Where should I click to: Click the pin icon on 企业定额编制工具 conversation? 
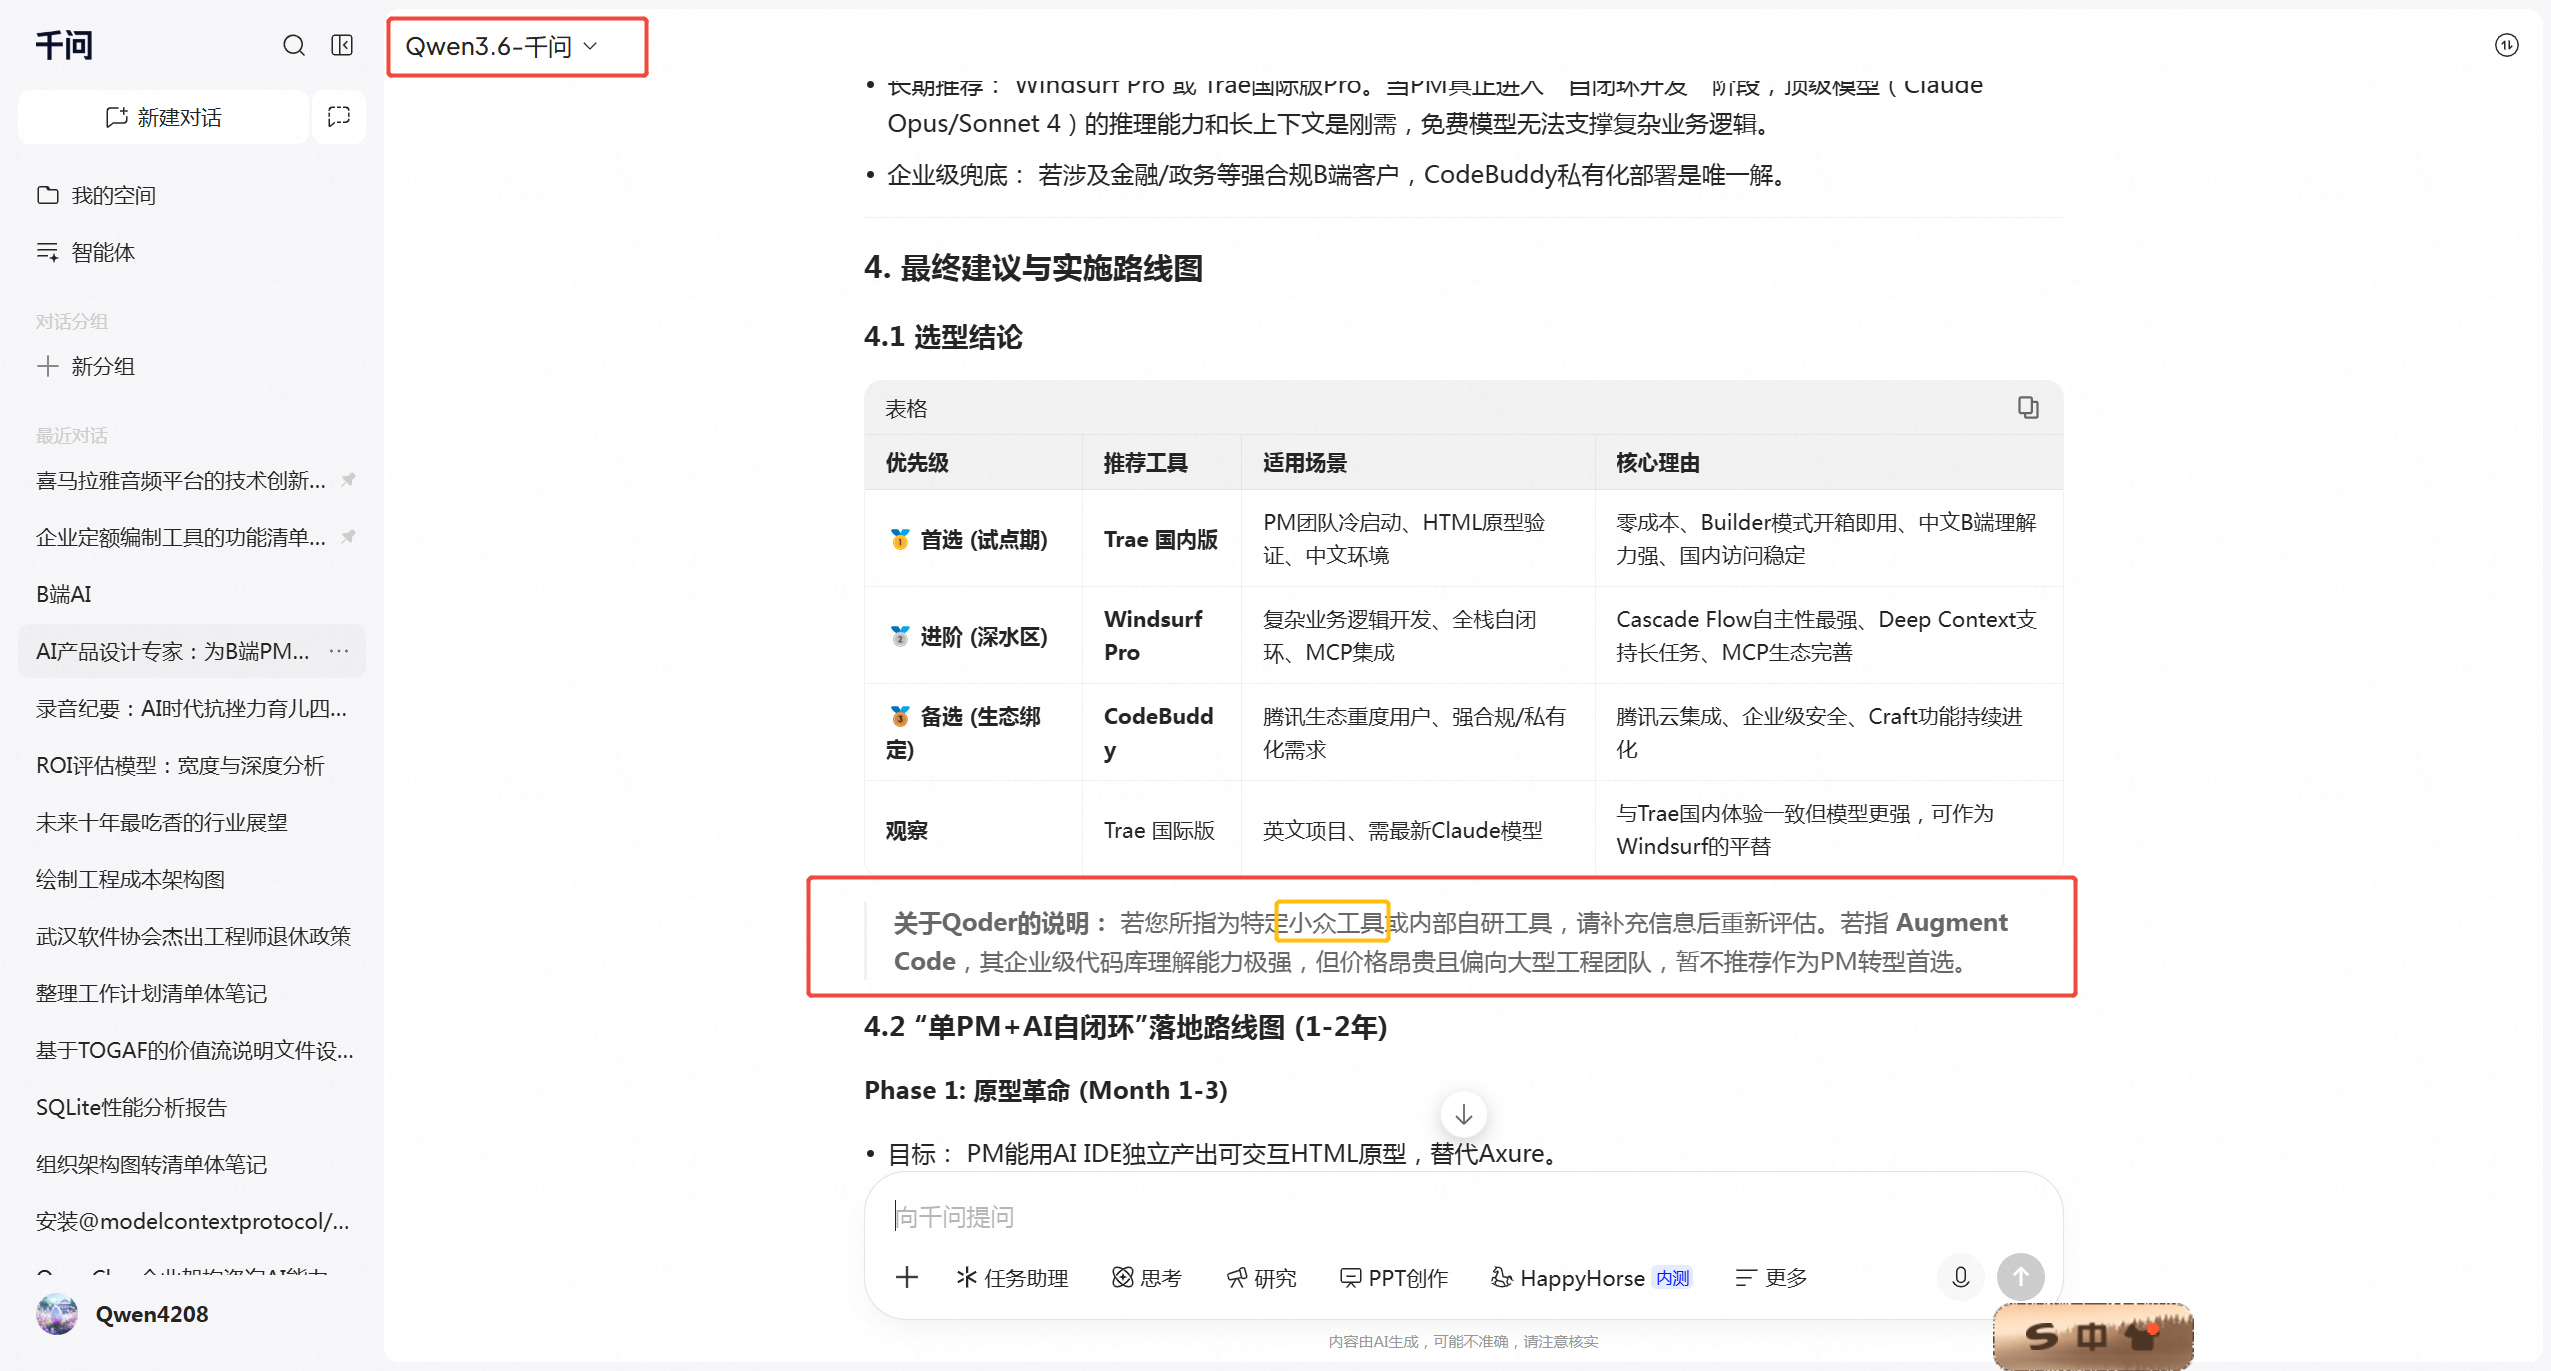[348, 537]
